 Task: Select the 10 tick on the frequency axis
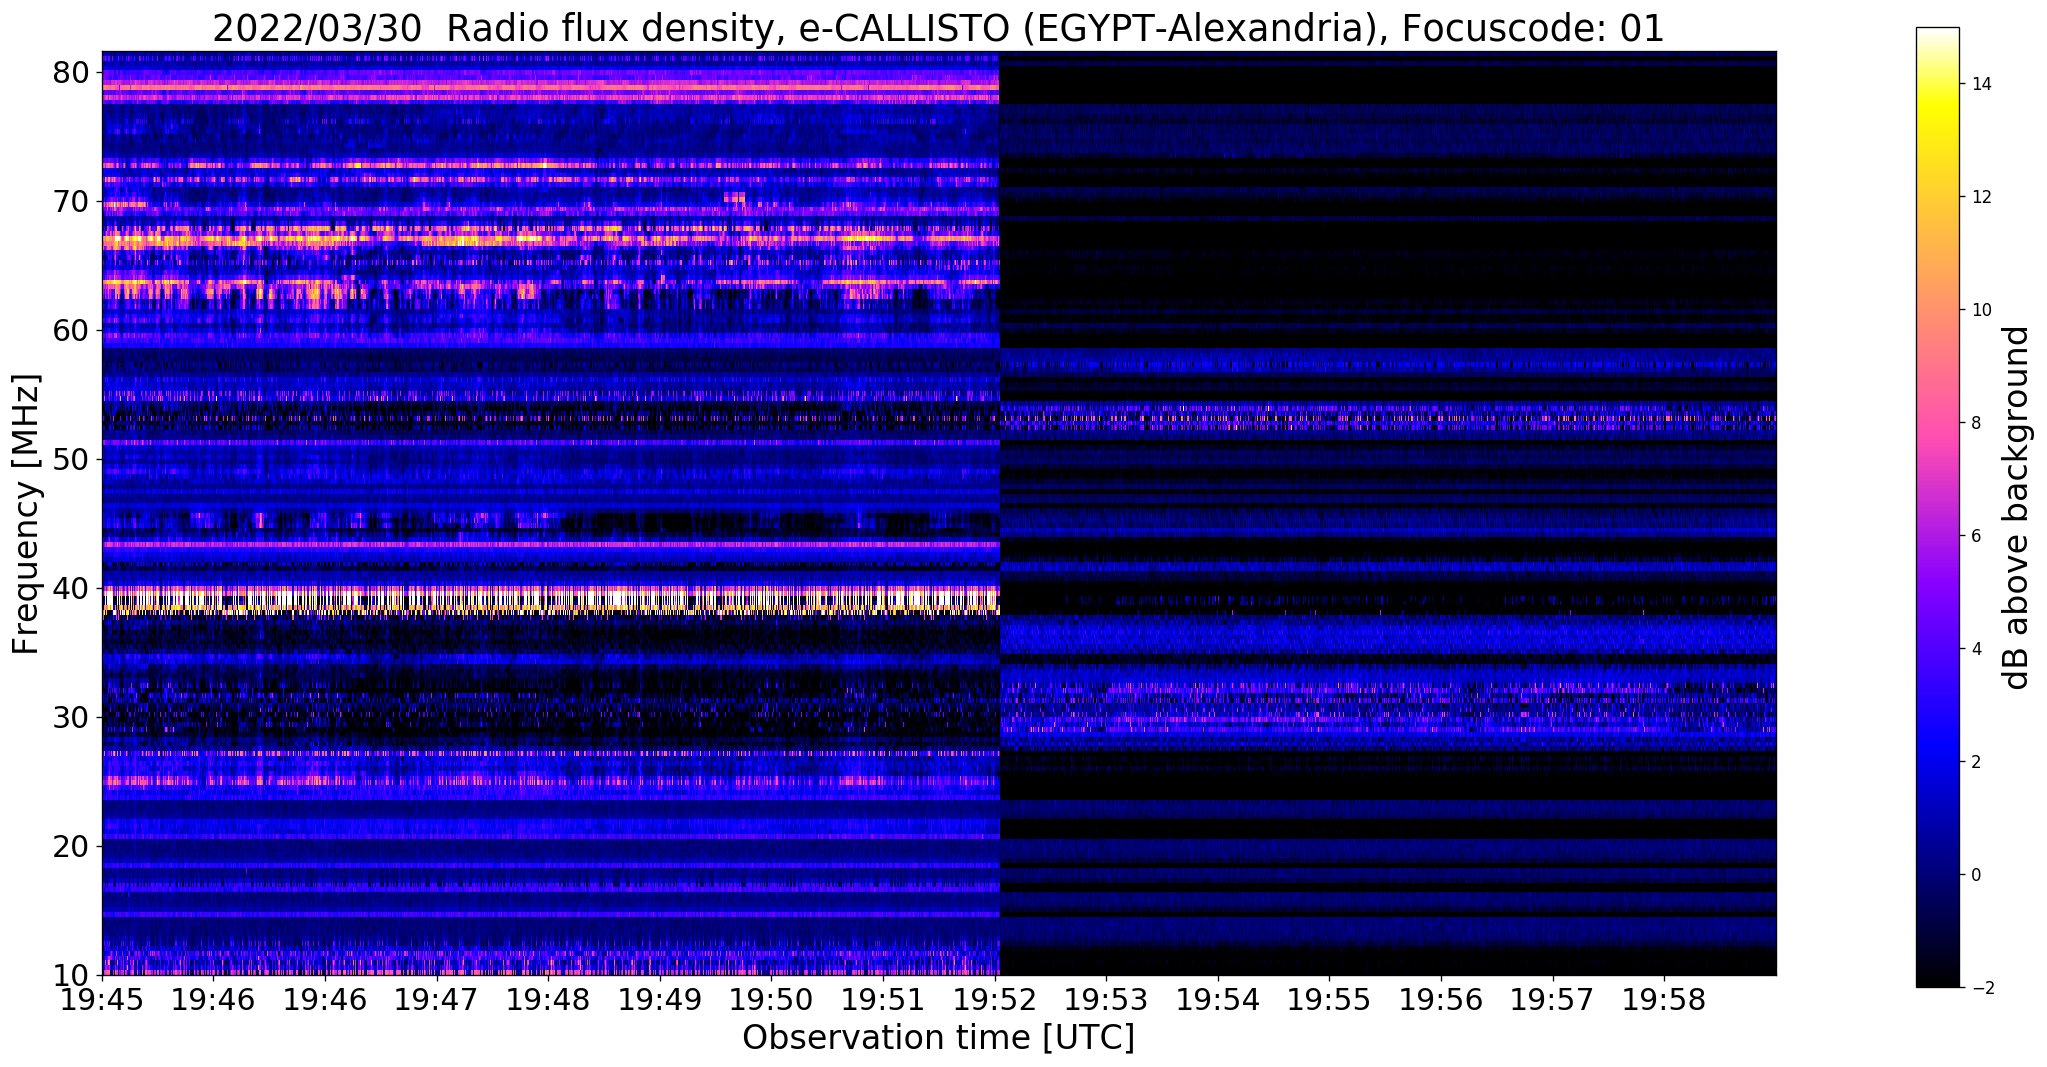(x=72, y=974)
